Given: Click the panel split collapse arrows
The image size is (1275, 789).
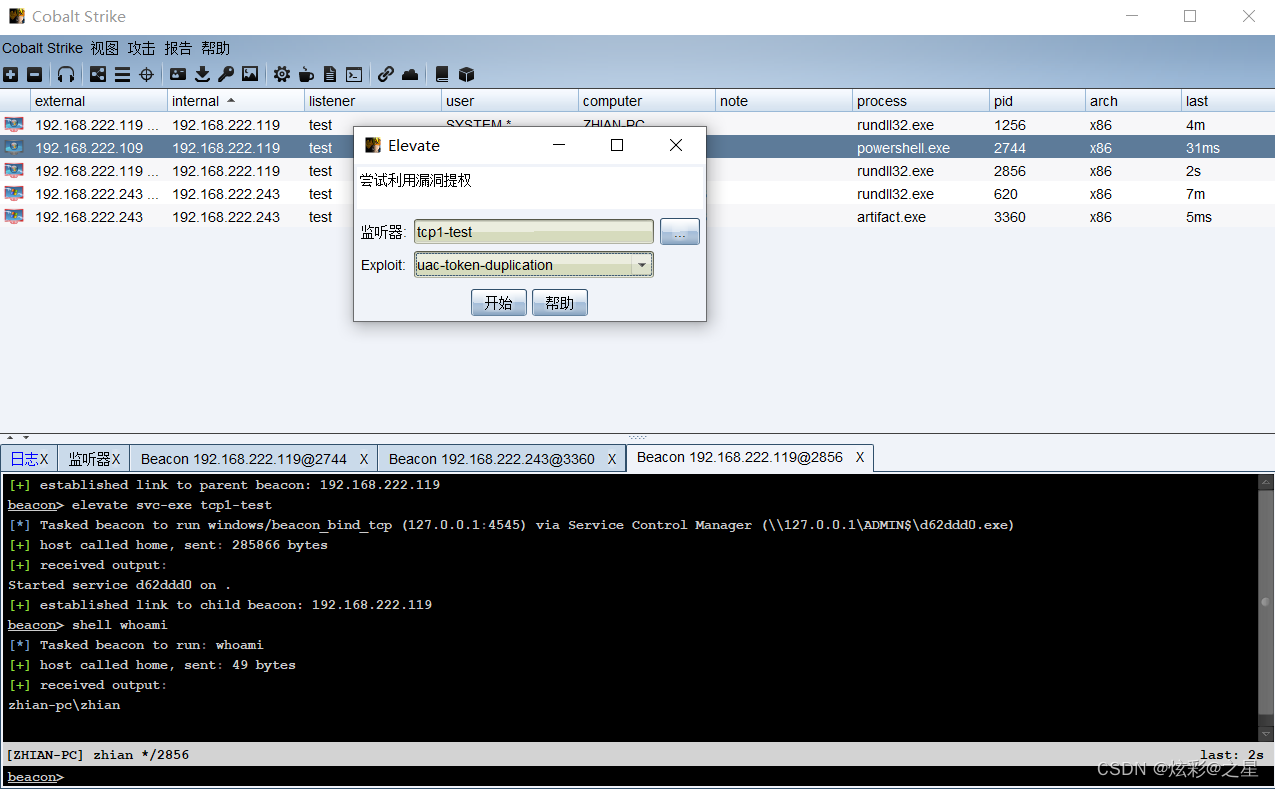Looking at the screenshot, I should click(x=16, y=437).
